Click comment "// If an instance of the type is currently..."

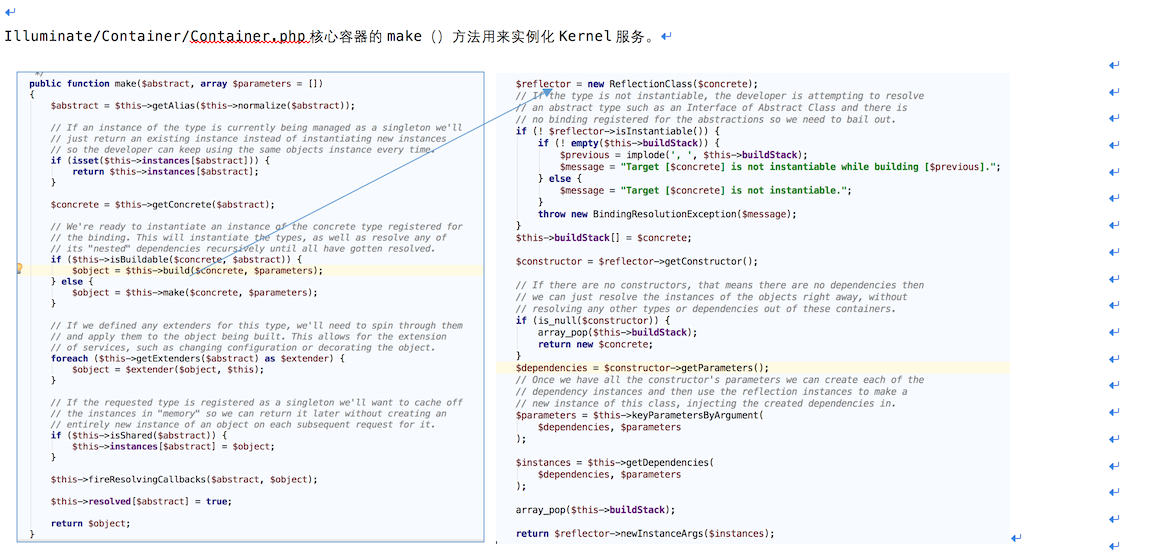click(257, 127)
